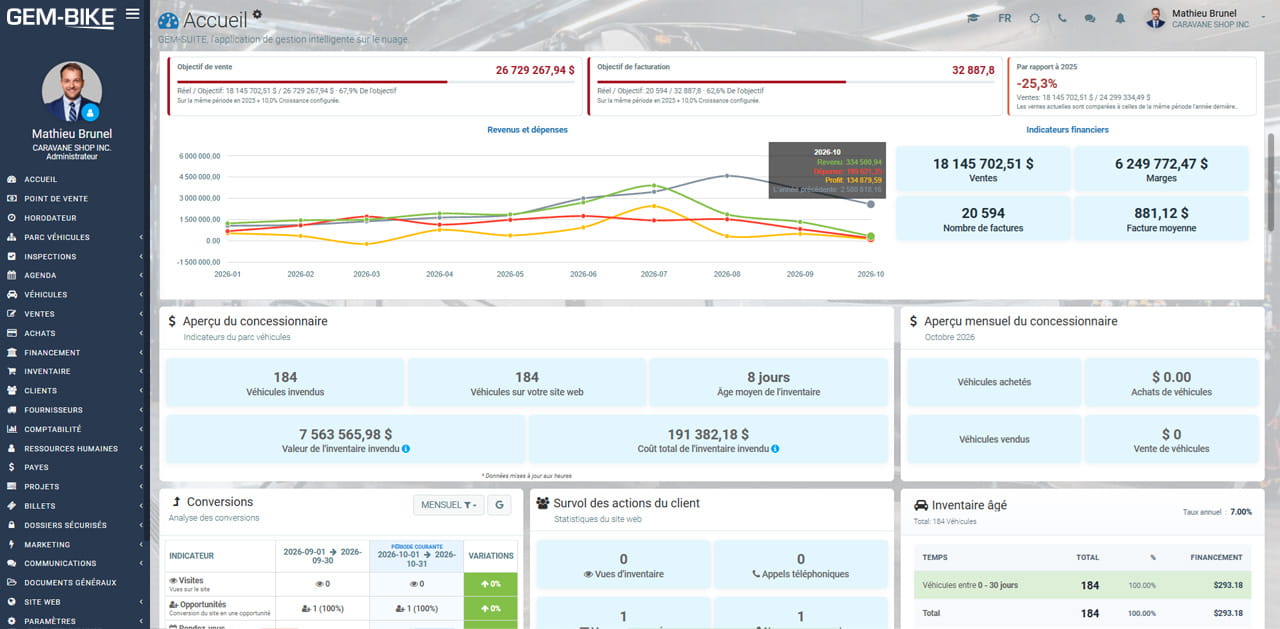
Task: Click the Ventes 18 145 702,51 $ card
Action: point(983,169)
